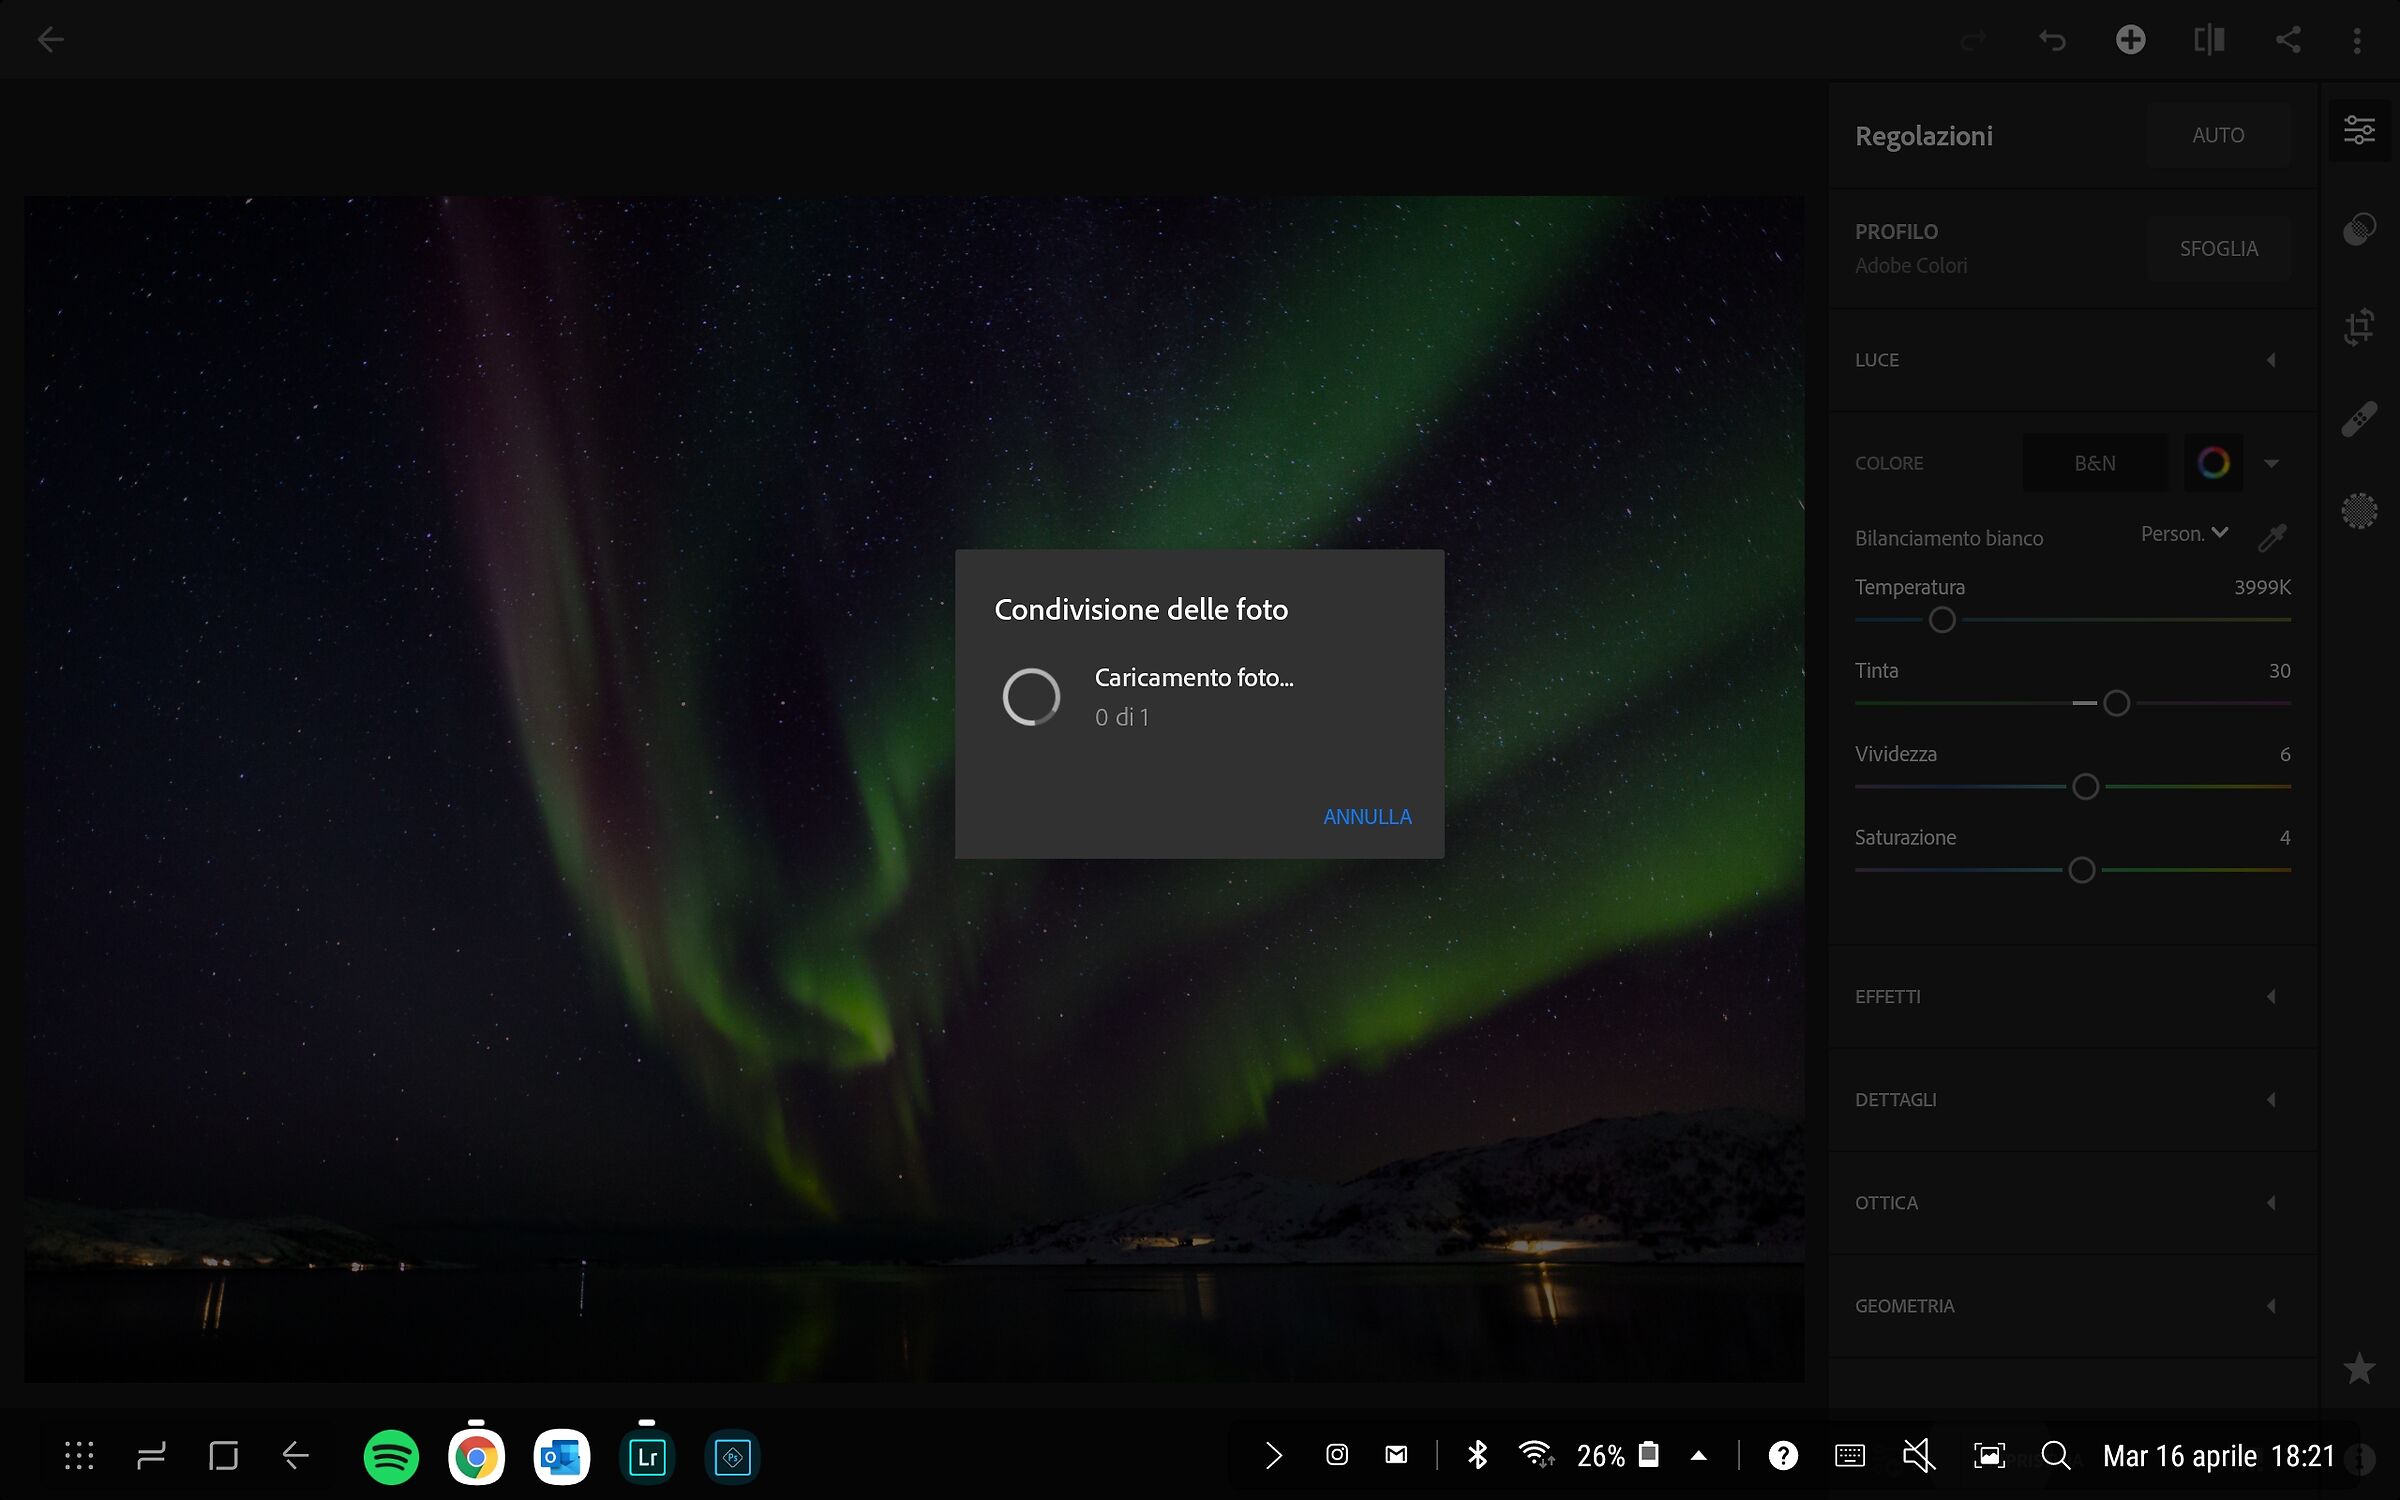Image resolution: width=2400 pixels, height=1500 pixels.
Task: Open the Regolazioni adjustments panel icon
Action: click(x=2359, y=130)
